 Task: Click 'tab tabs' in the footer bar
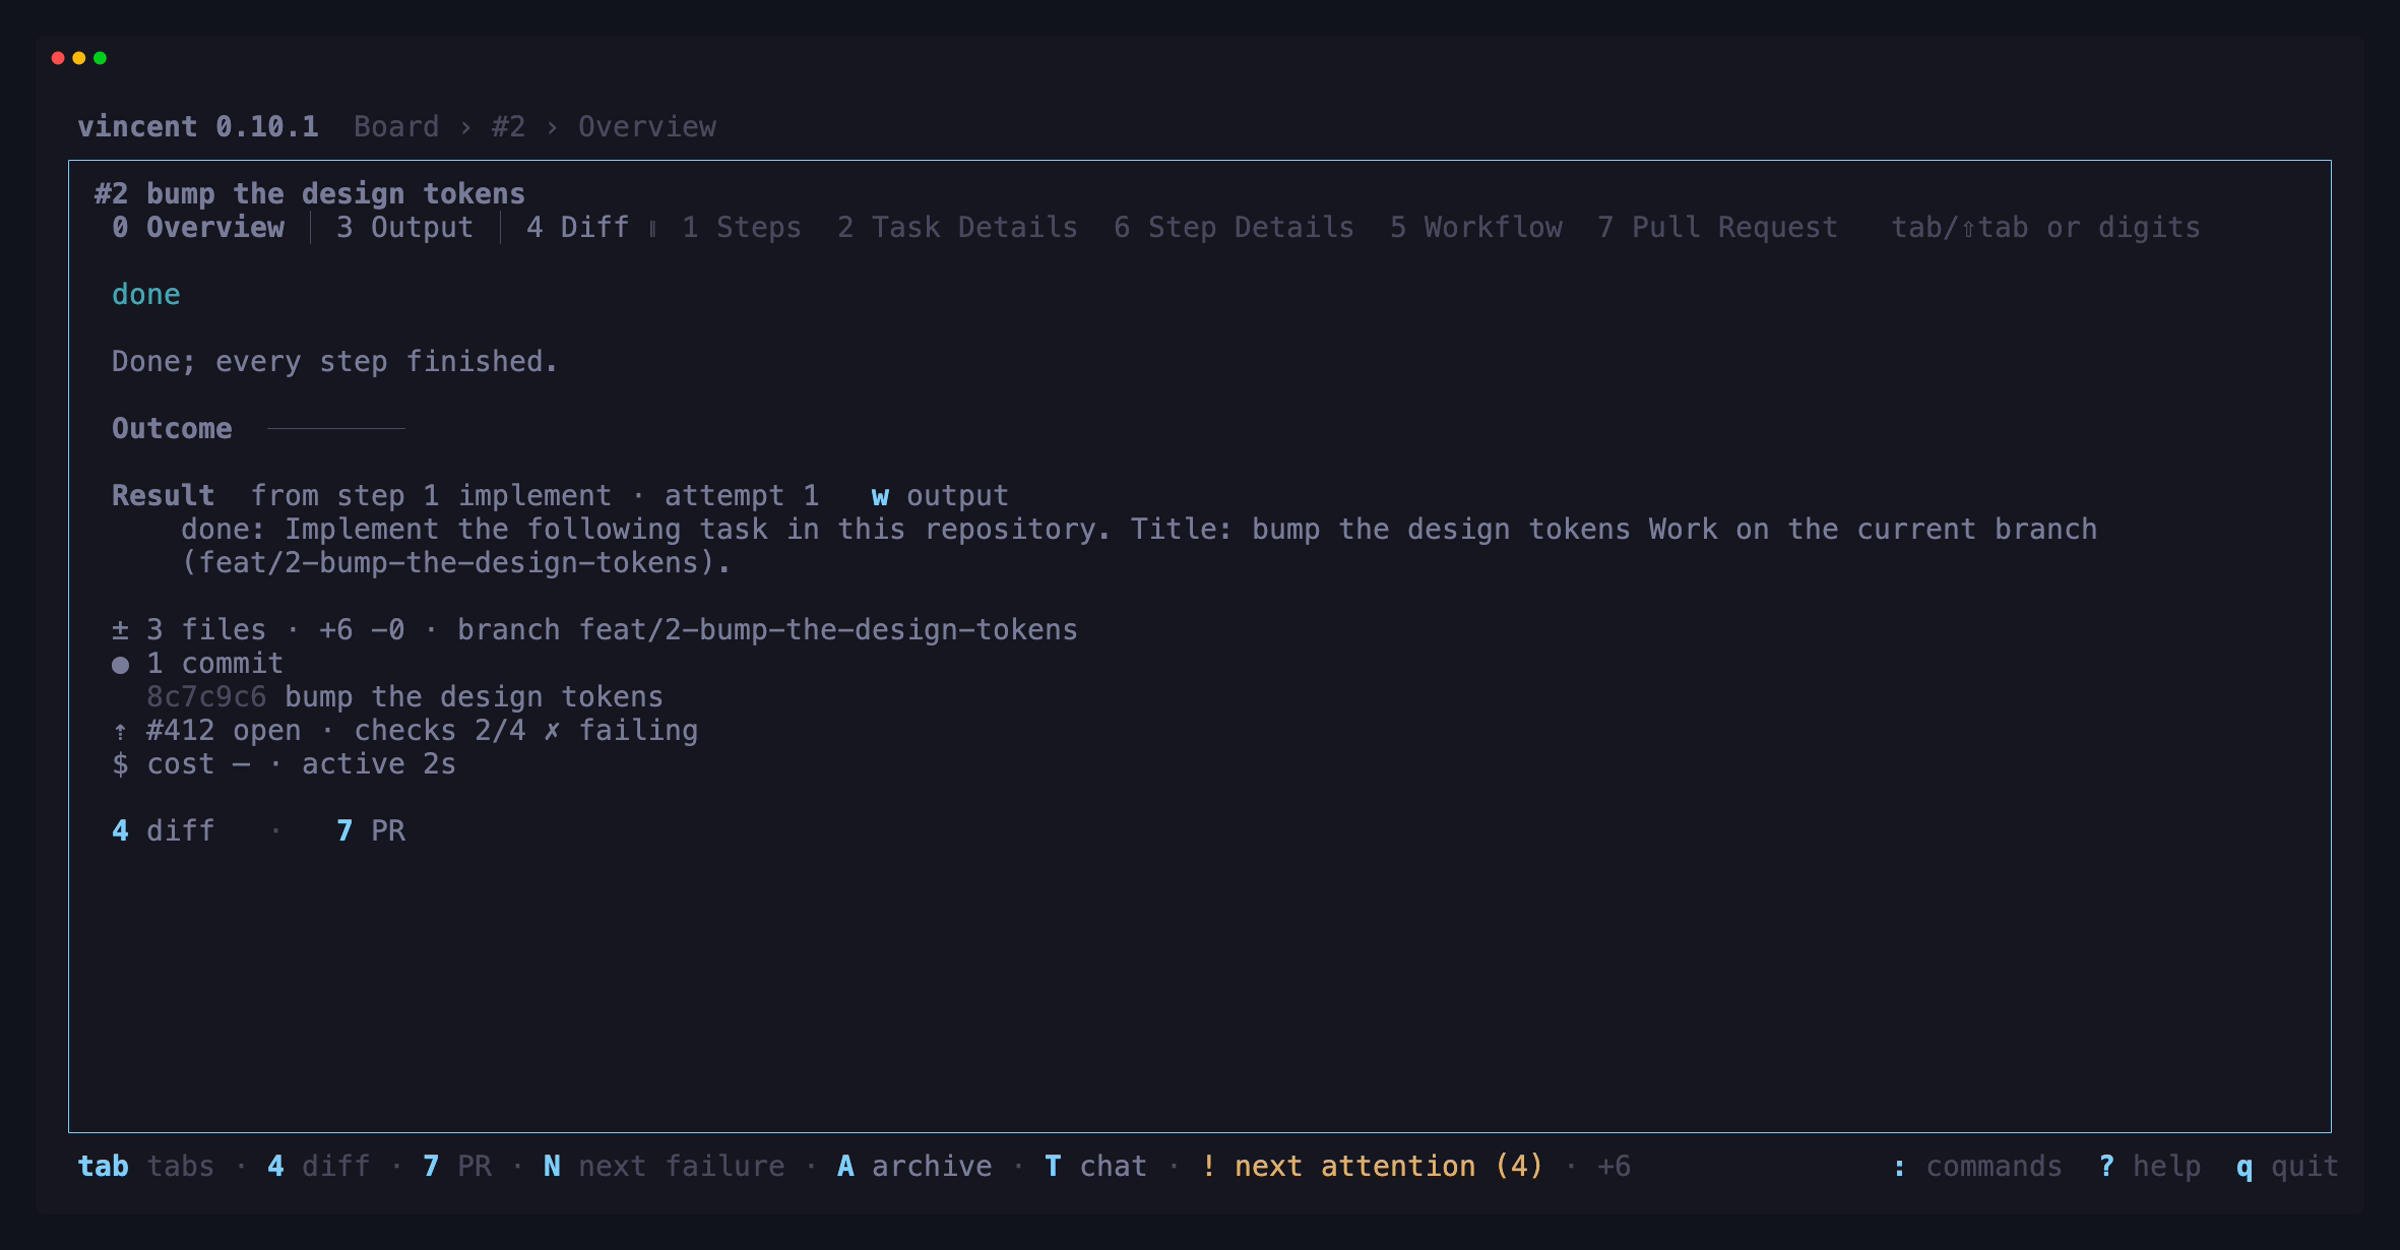pos(146,1167)
